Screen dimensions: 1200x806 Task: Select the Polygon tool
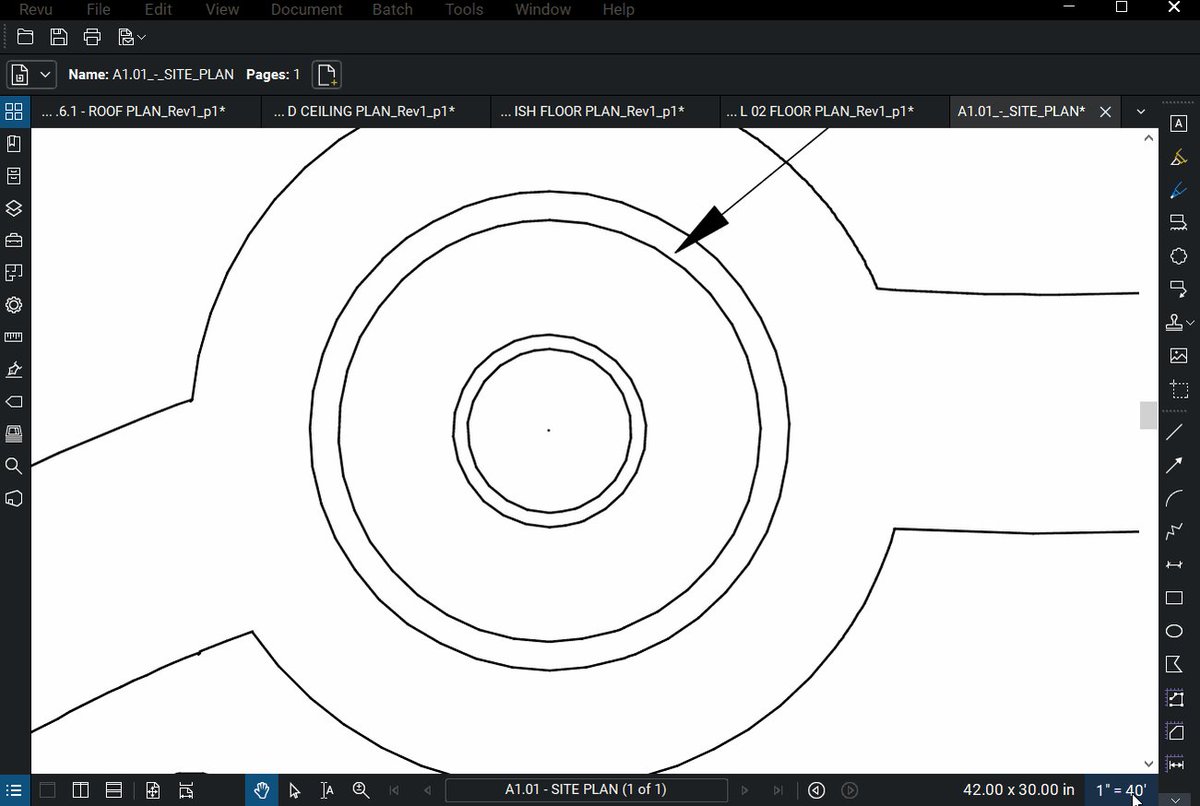click(1175, 664)
